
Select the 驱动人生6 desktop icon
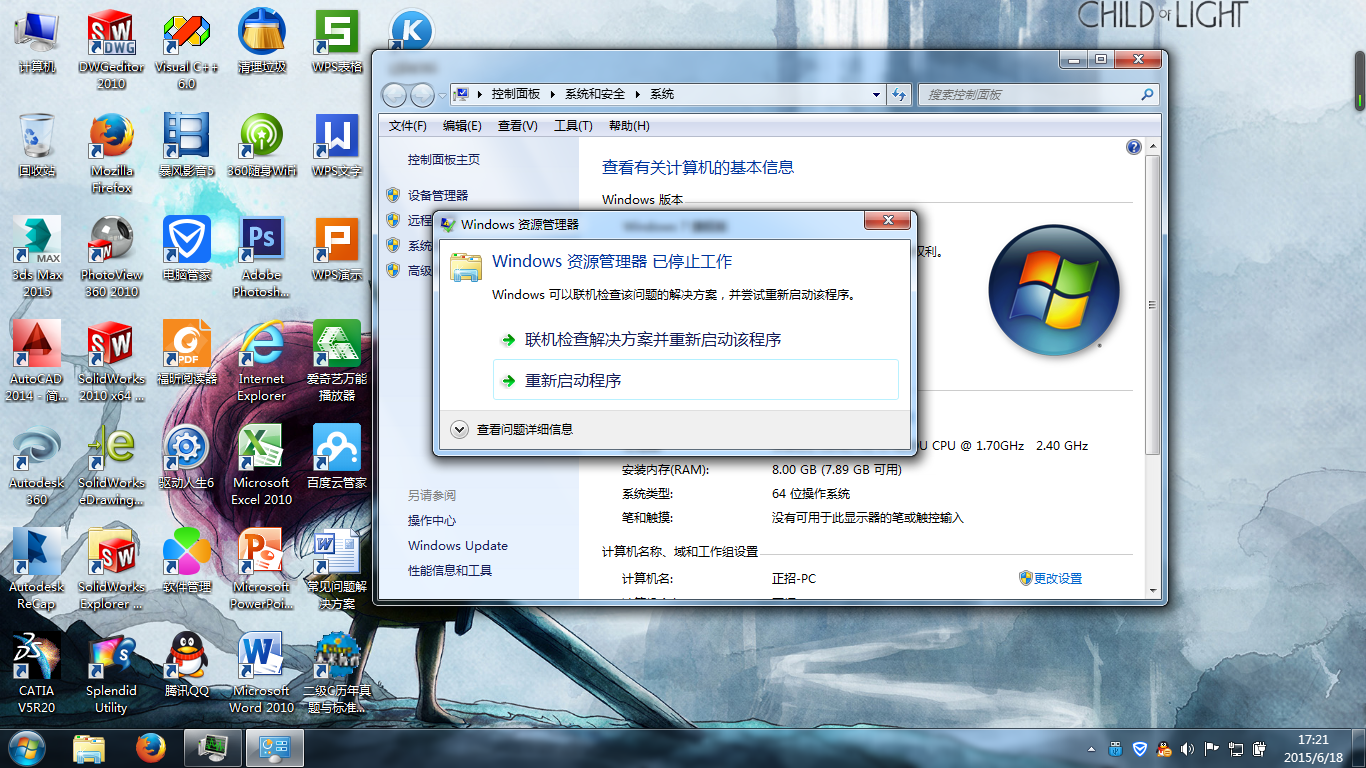(186, 458)
